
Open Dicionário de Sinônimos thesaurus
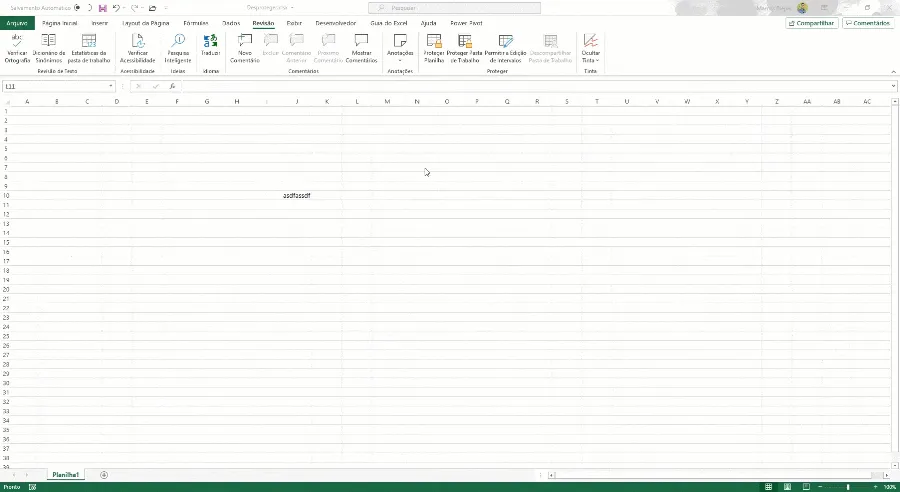coord(49,48)
